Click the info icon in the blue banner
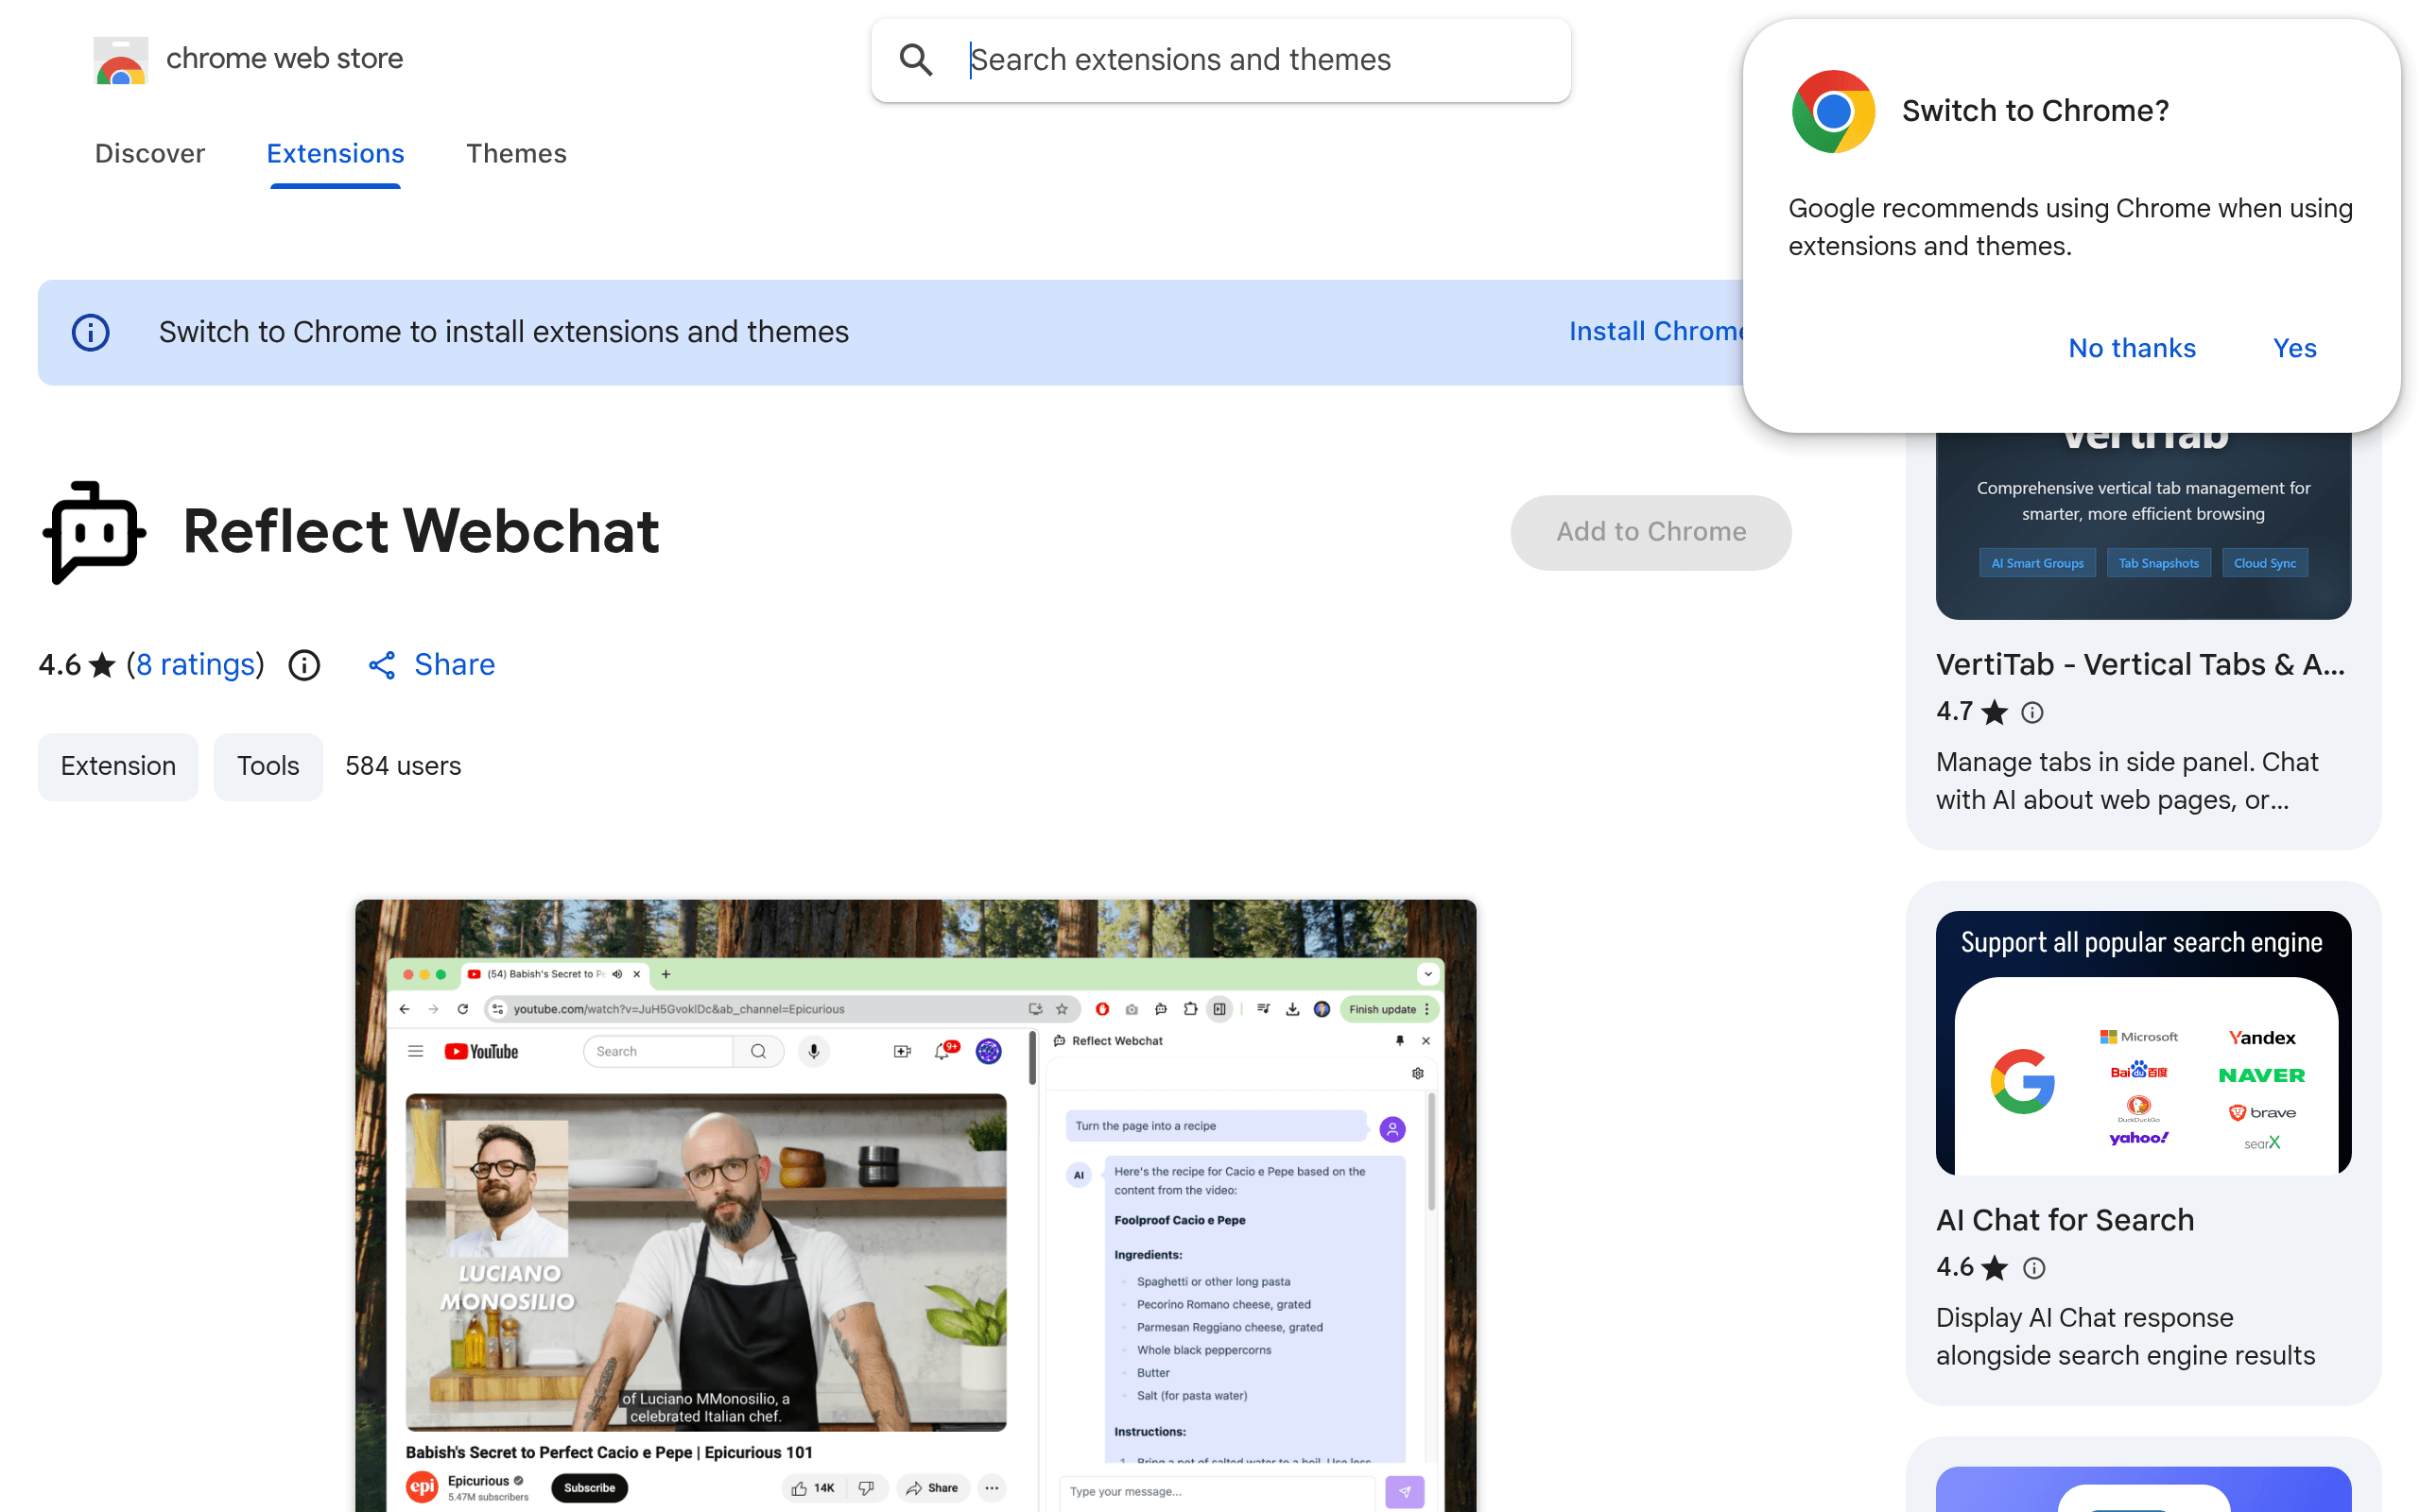 pos(91,332)
